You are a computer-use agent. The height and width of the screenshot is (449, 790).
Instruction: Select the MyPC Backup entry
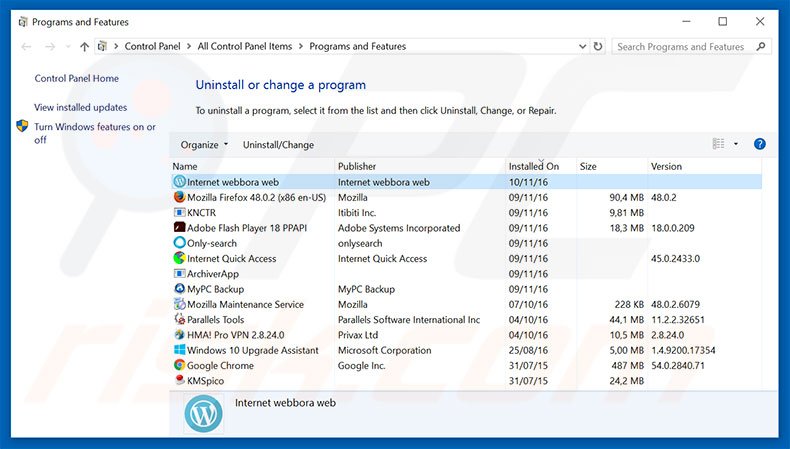point(215,289)
